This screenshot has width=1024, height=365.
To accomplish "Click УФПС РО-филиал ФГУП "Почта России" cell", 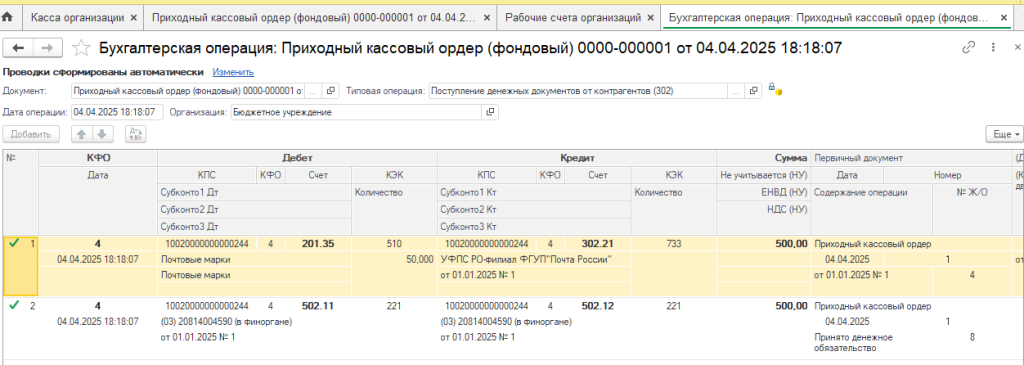I will [534, 259].
